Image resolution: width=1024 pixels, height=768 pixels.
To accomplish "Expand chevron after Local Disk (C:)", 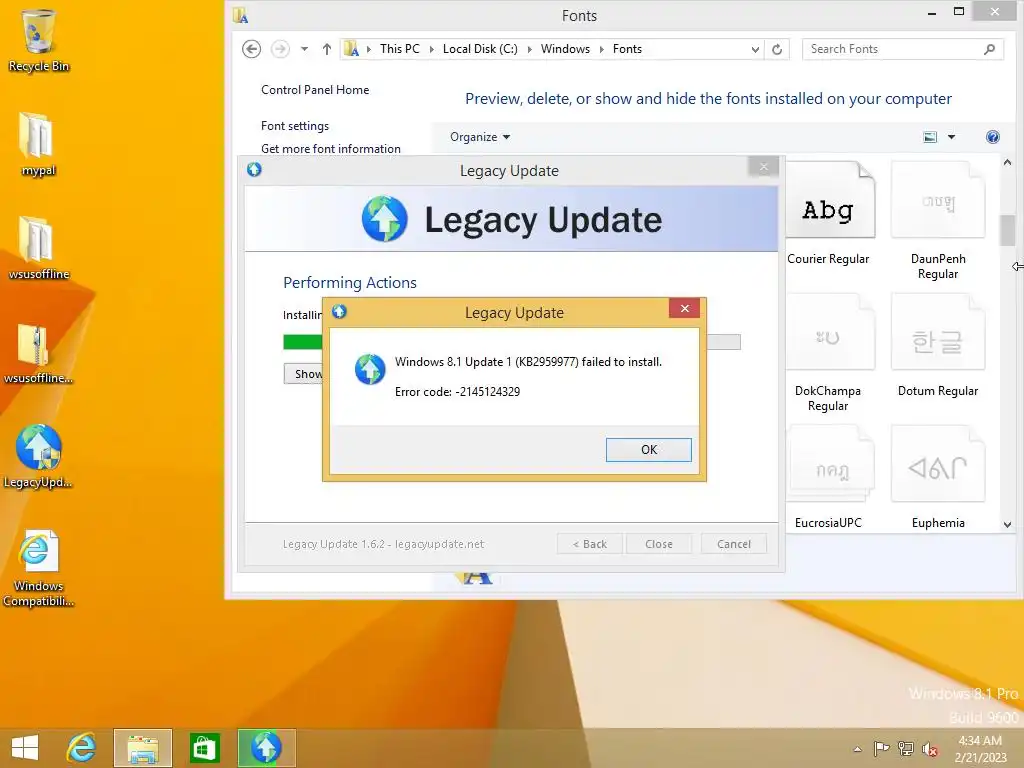I will click(529, 49).
